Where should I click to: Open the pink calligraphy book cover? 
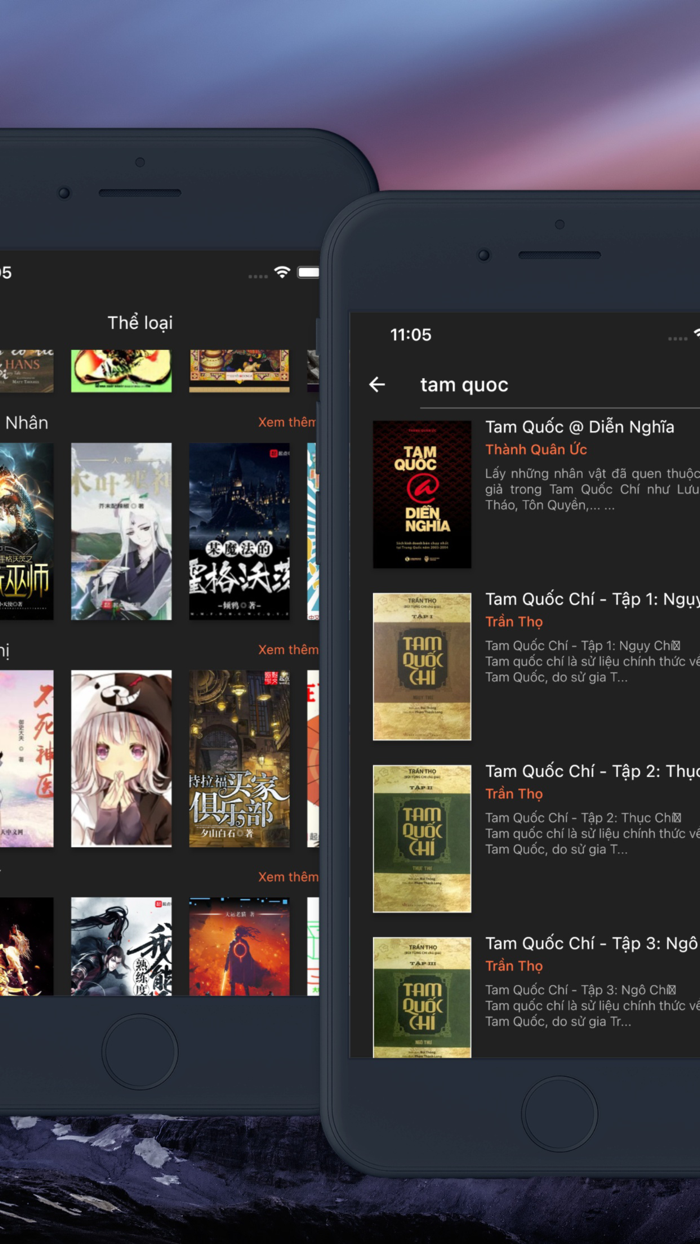pos(26,759)
